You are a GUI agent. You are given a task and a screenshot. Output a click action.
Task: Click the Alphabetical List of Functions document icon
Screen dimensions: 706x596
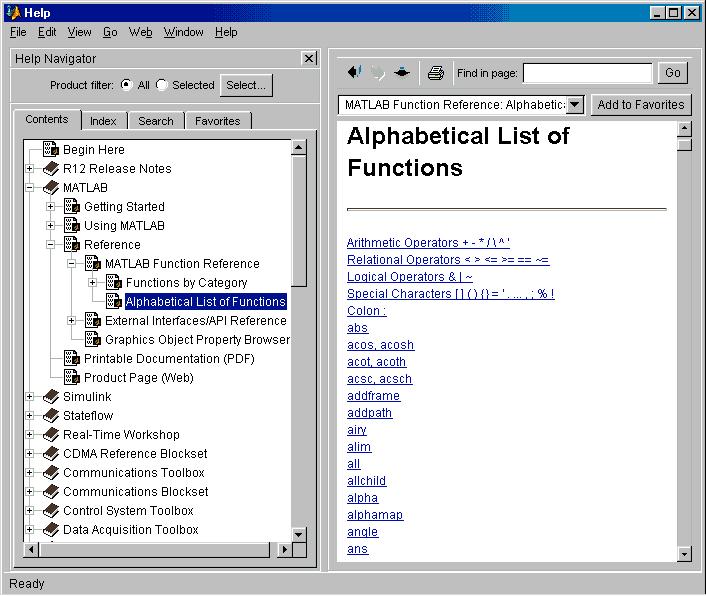(x=114, y=301)
